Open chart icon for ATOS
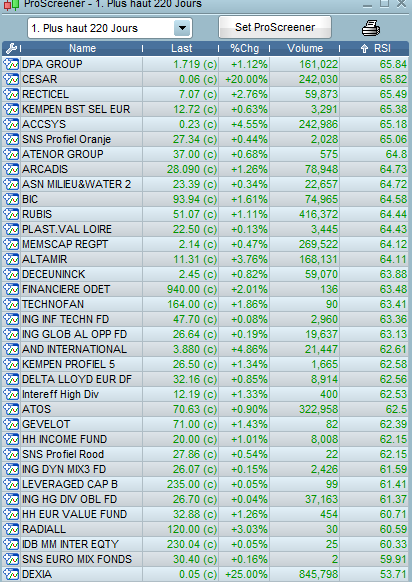This screenshot has height=582, width=412. [11, 409]
